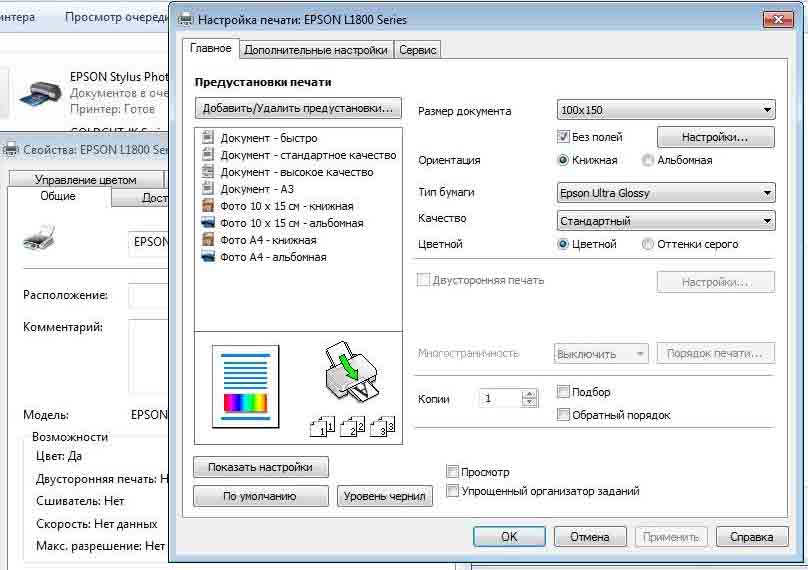Select the 'Оттенки серого' radio button

click(x=648, y=244)
